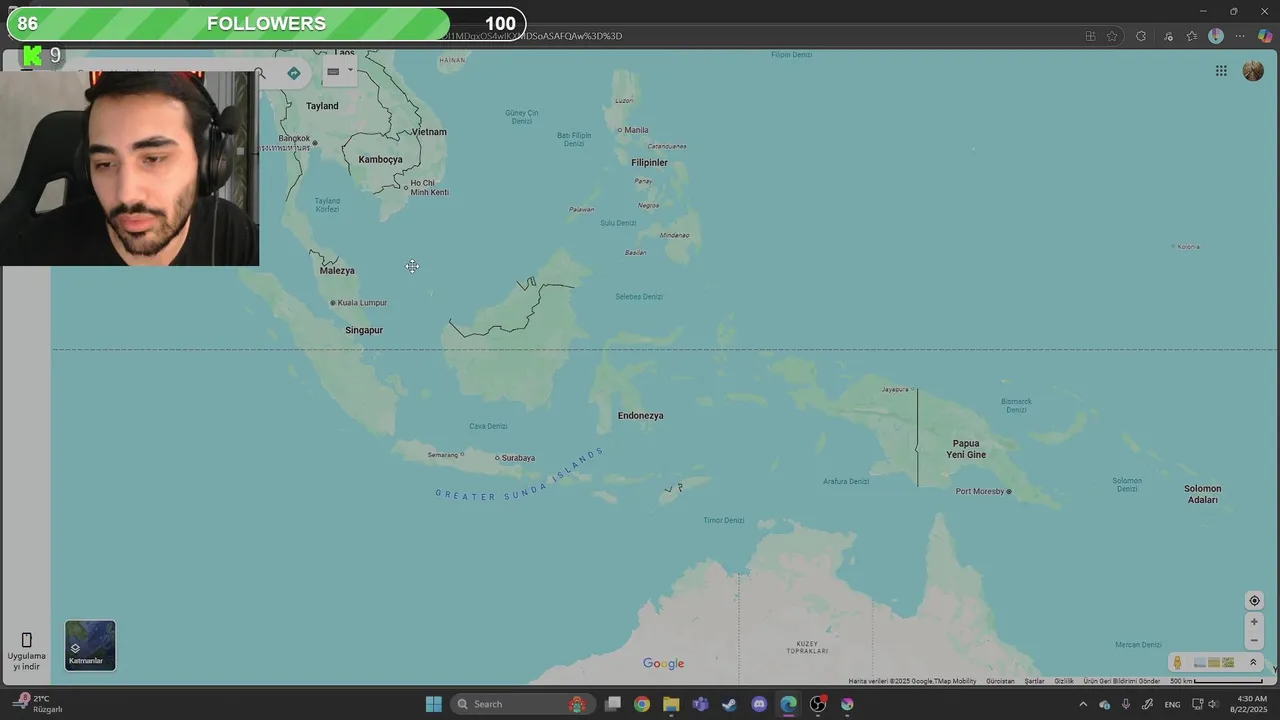Click the Vietnam country label
Screen dimensions: 1280x720
point(429,132)
